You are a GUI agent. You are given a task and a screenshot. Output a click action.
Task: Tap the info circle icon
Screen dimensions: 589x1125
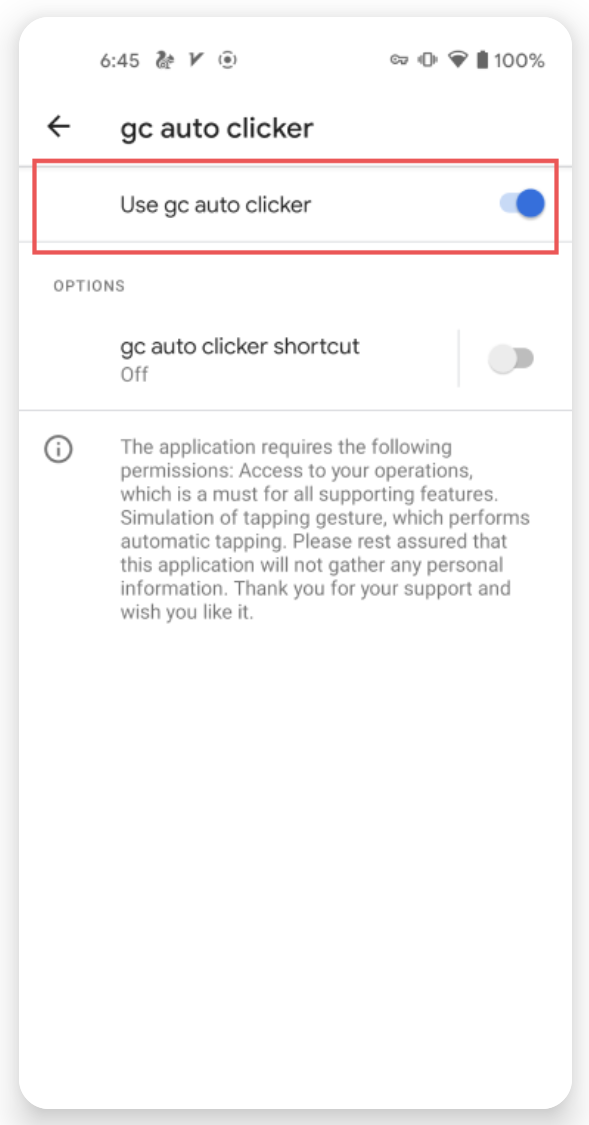58,449
